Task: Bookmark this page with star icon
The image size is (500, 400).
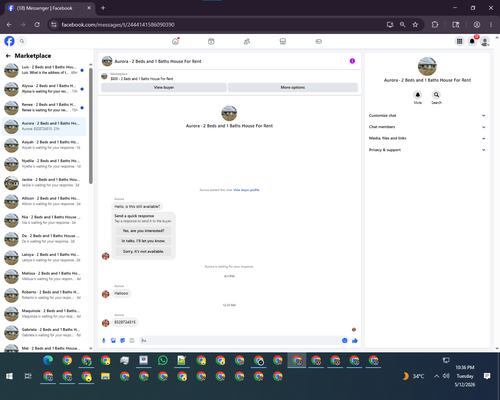Action: tap(415, 25)
